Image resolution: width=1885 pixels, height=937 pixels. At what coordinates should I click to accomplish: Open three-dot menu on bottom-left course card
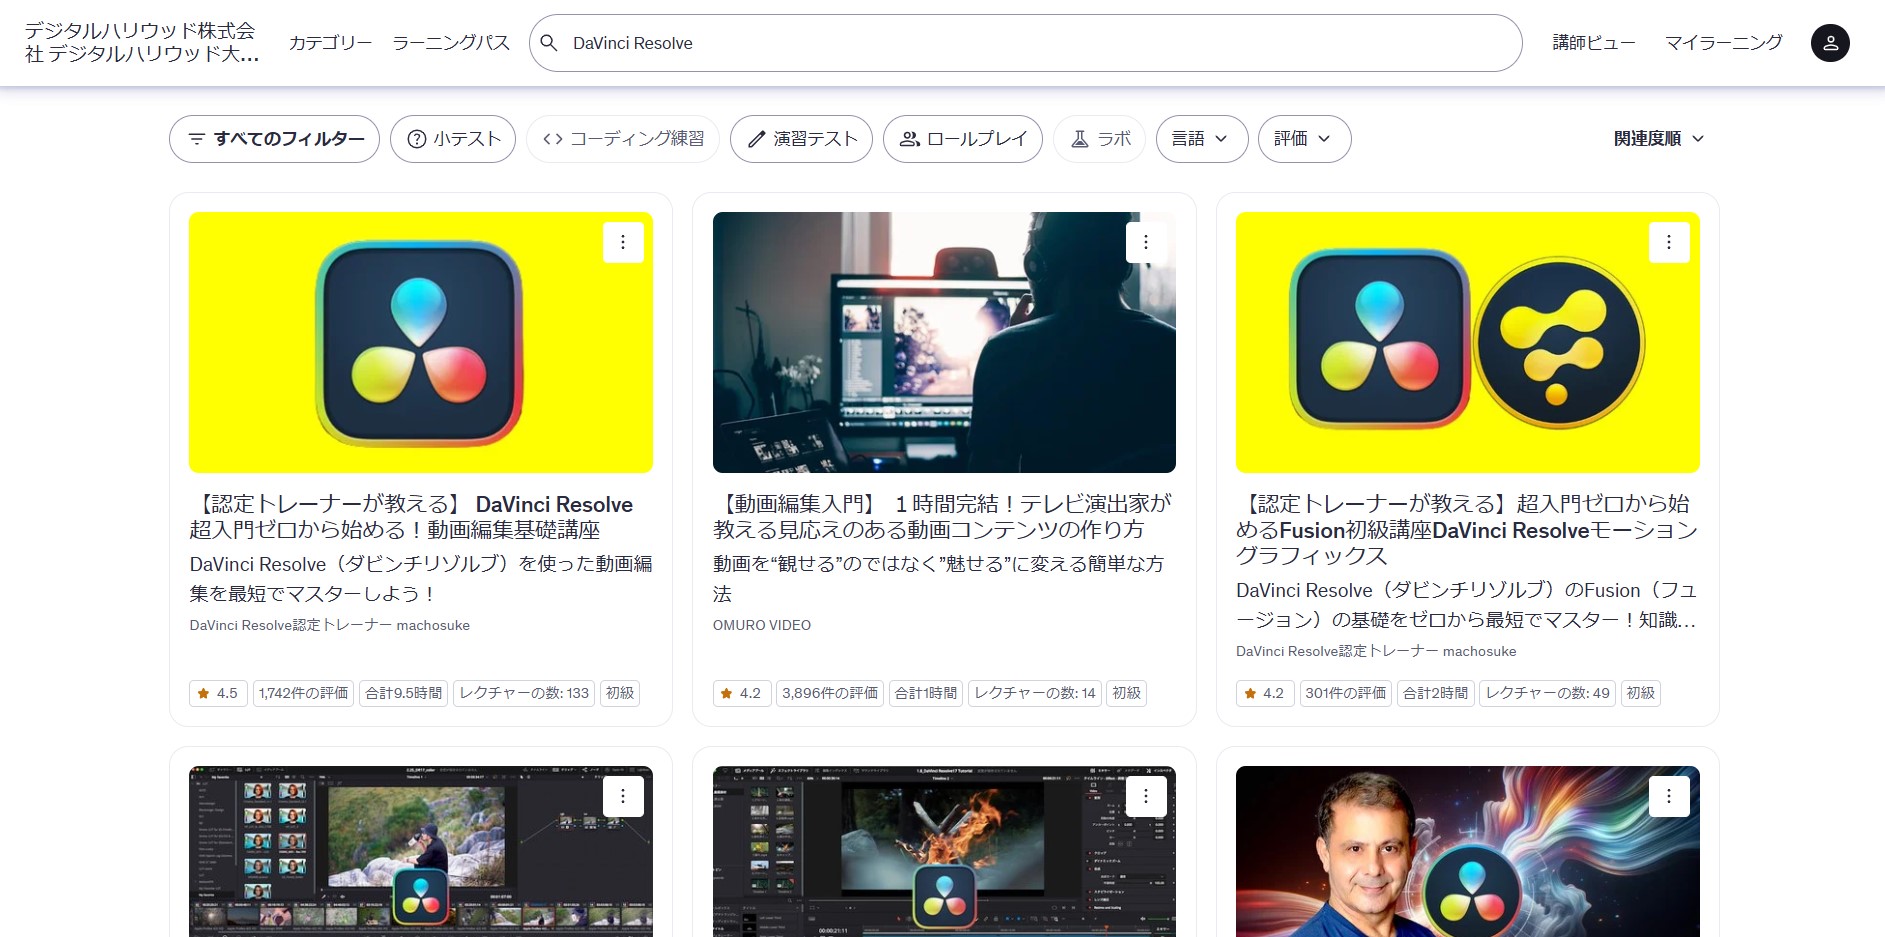pyautogui.click(x=622, y=796)
